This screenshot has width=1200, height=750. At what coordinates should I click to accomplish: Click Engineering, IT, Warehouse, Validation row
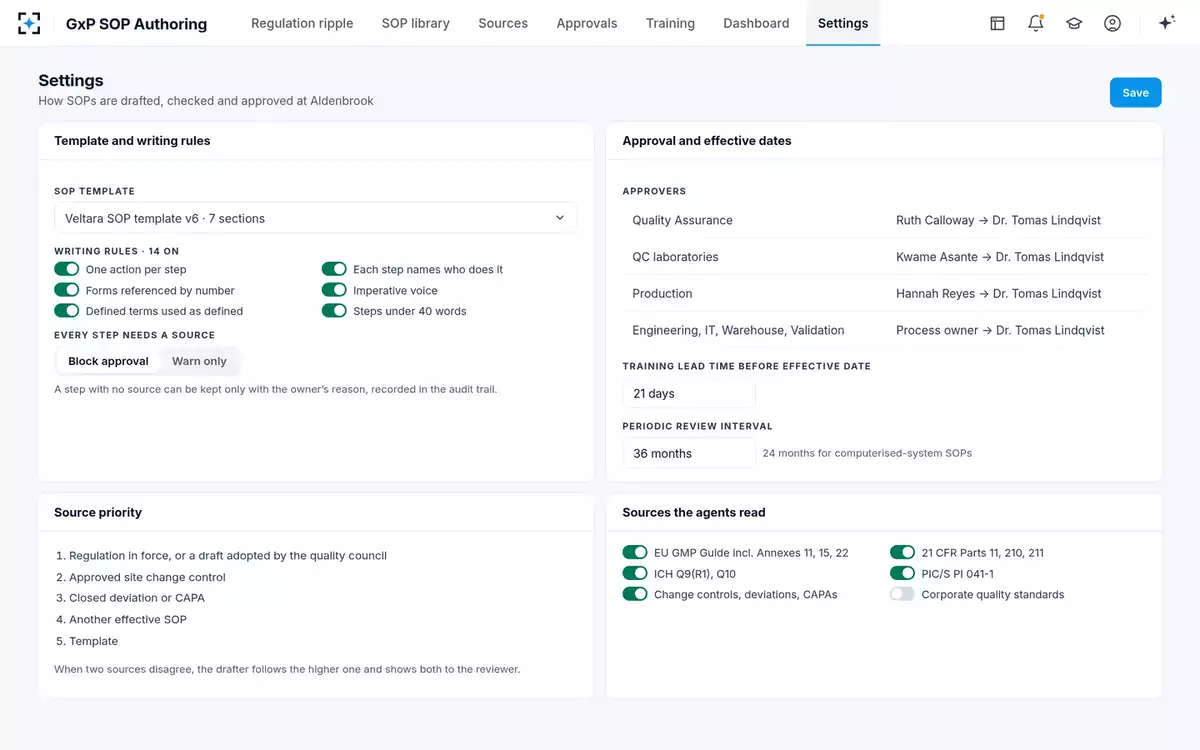884,330
